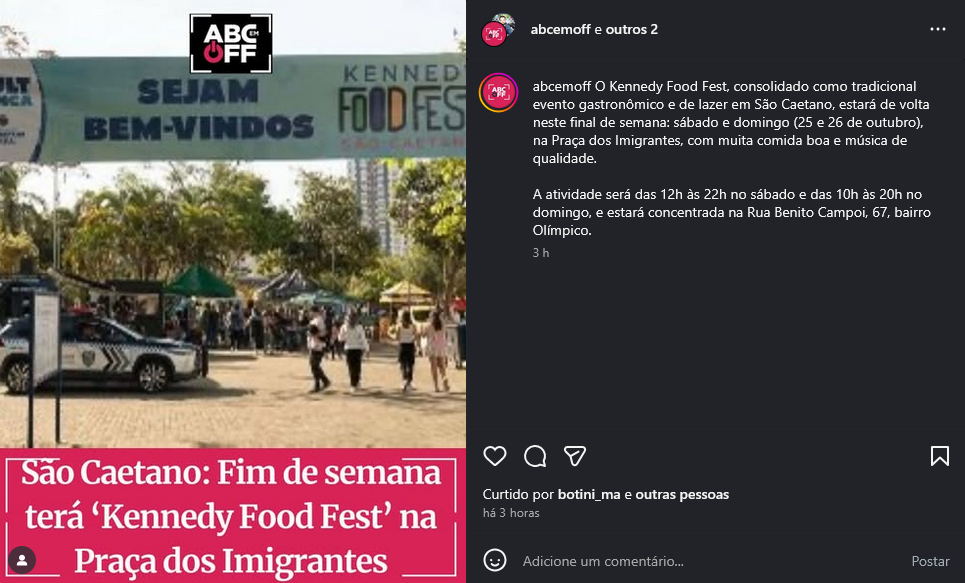Click the '3 h' time under the caption

point(541,253)
